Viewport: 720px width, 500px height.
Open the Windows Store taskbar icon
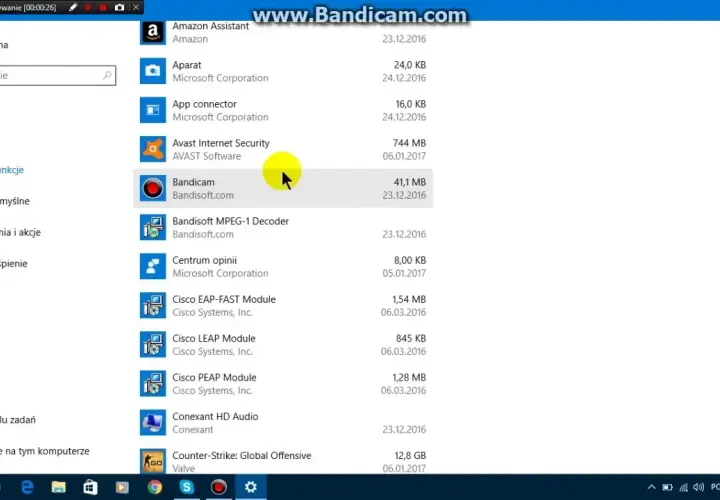click(90, 487)
